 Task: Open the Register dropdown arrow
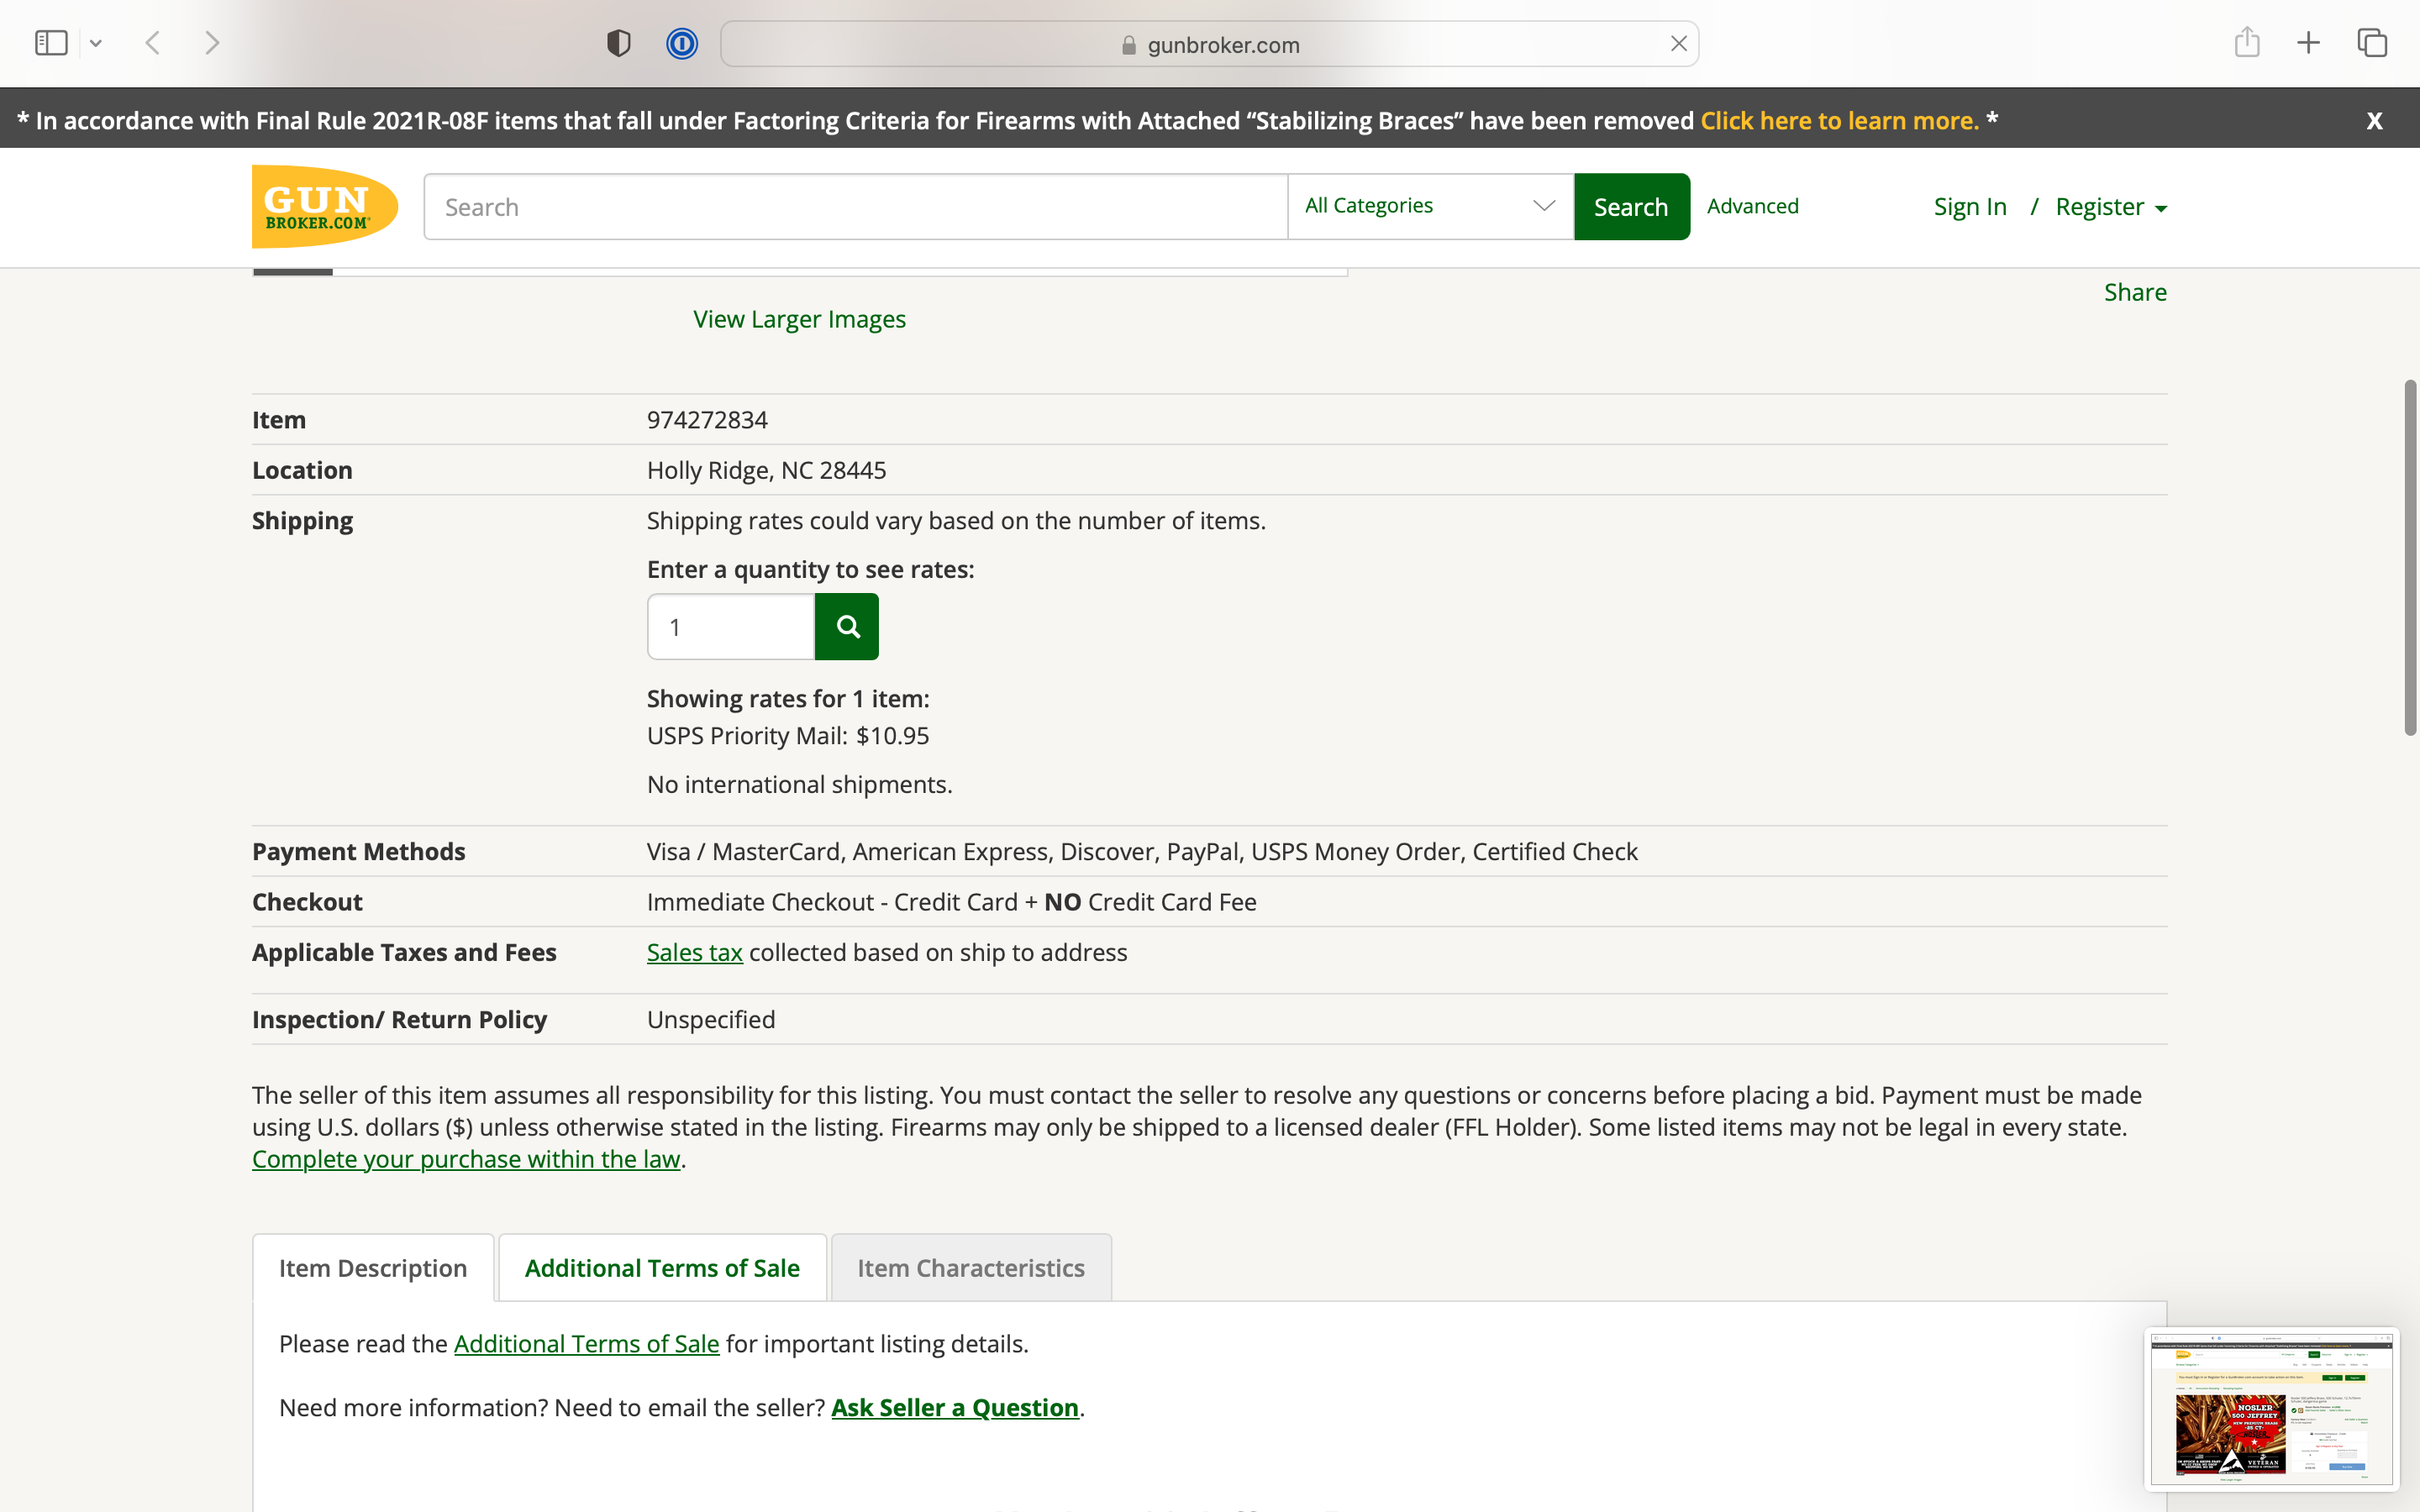tap(2162, 208)
